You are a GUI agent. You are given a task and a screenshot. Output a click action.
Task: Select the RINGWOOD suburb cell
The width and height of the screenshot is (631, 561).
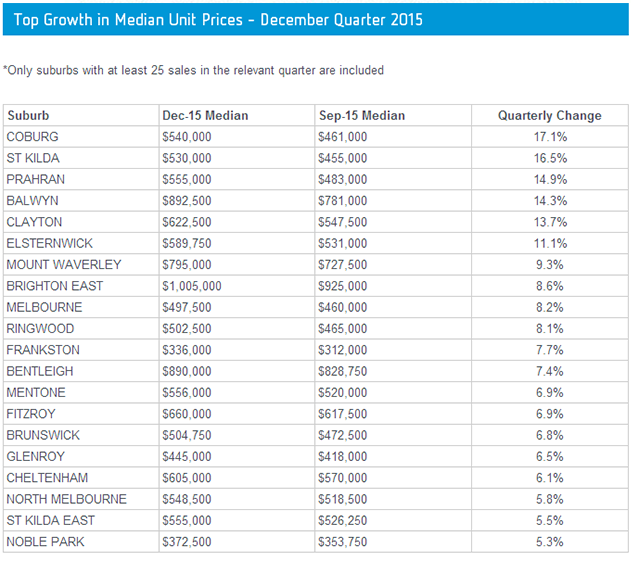pyautogui.click(x=40, y=329)
